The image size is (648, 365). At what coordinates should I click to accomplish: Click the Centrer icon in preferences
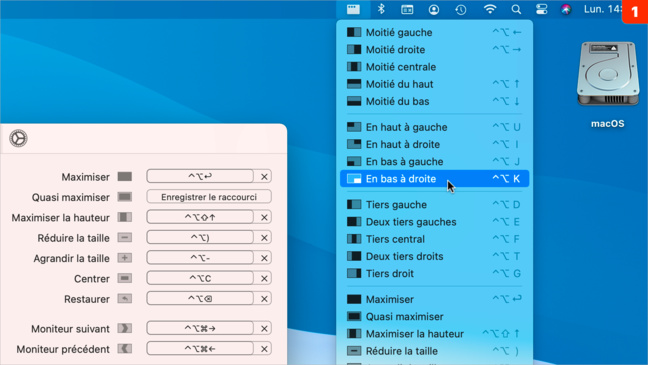coord(124,279)
